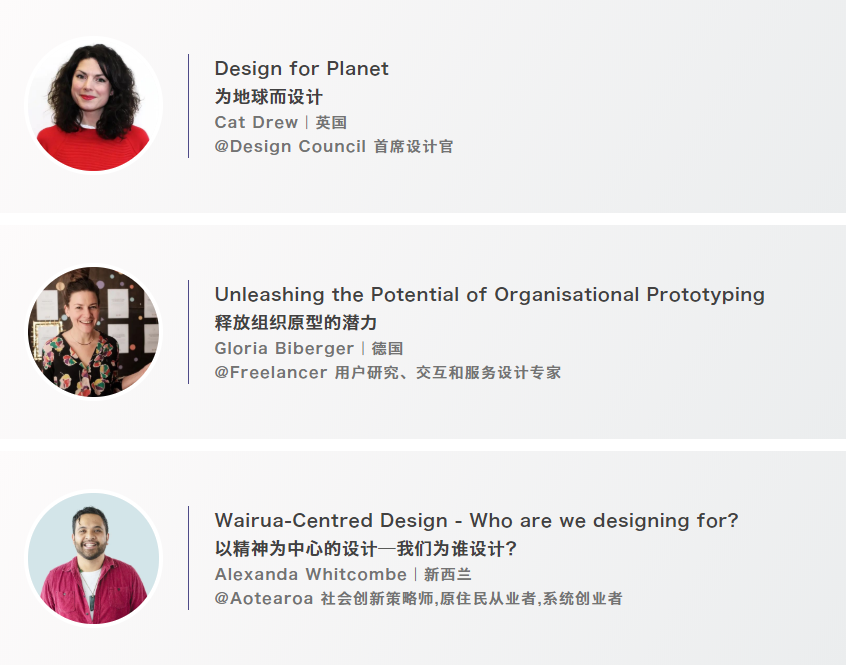Open Cat Drew's round profile photo

pos(94,105)
